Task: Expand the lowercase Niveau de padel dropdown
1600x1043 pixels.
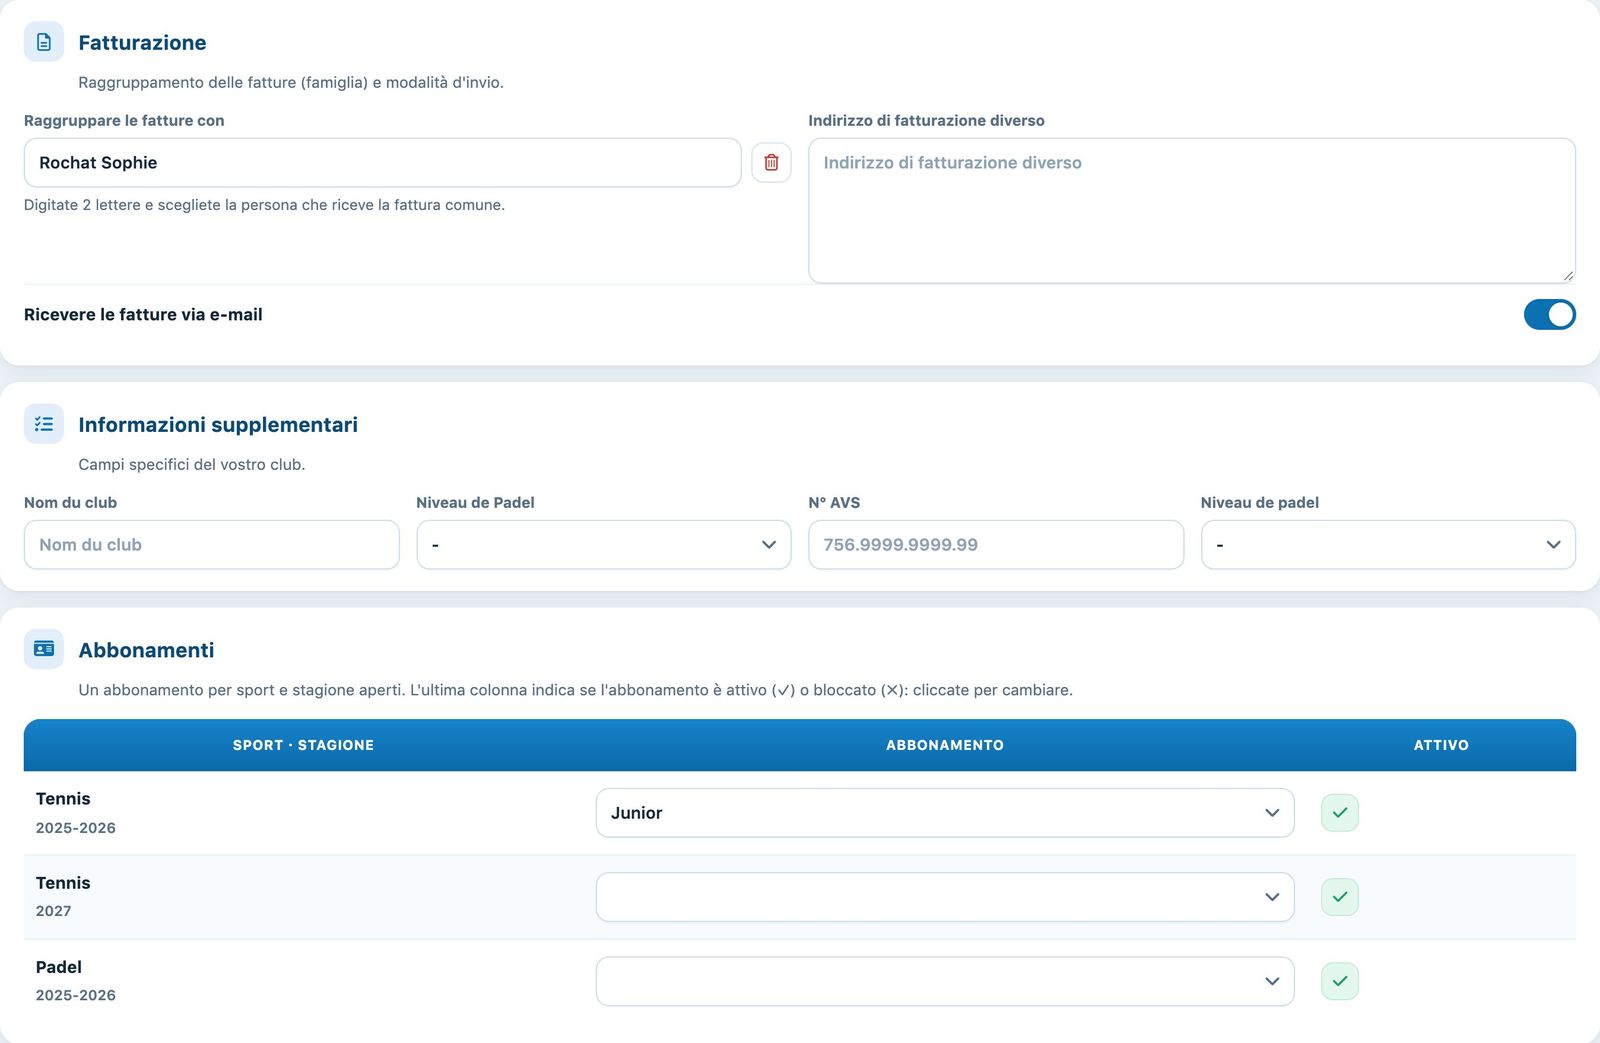Action: point(1388,545)
